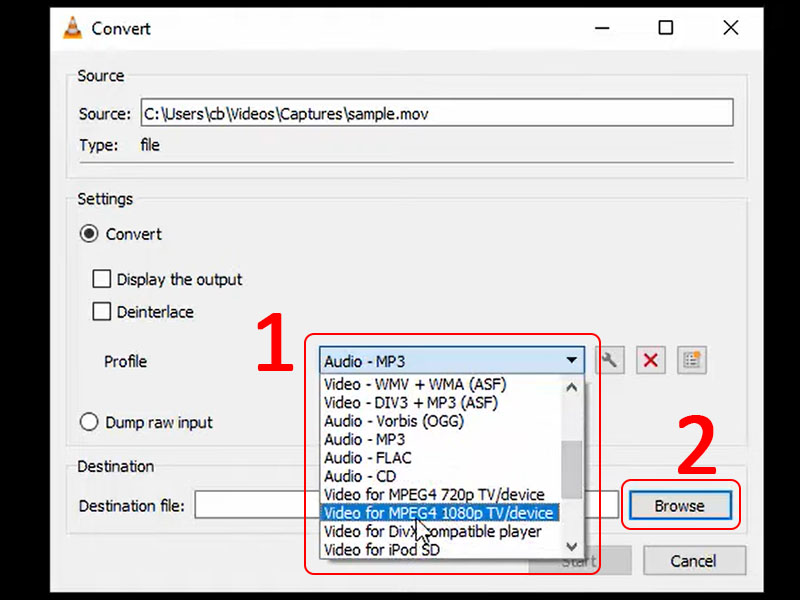800x600 pixels.
Task: Create a new profile using the list icon
Action: click(691, 360)
